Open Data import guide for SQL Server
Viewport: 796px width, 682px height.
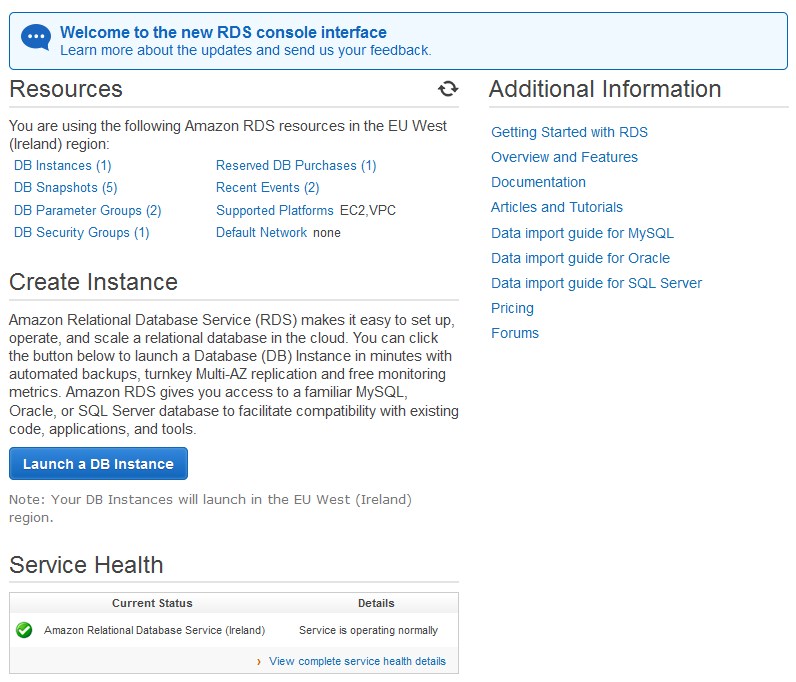click(x=596, y=283)
